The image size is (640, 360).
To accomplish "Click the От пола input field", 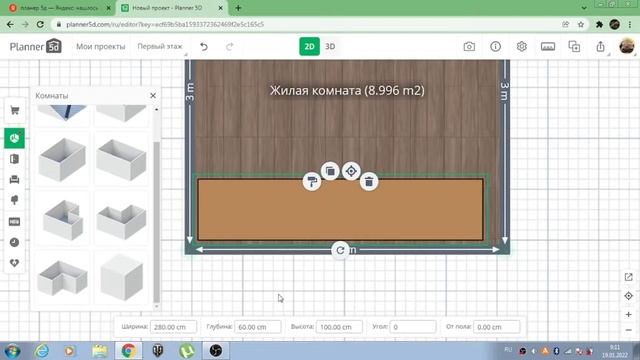I will pyautogui.click(x=497, y=327).
